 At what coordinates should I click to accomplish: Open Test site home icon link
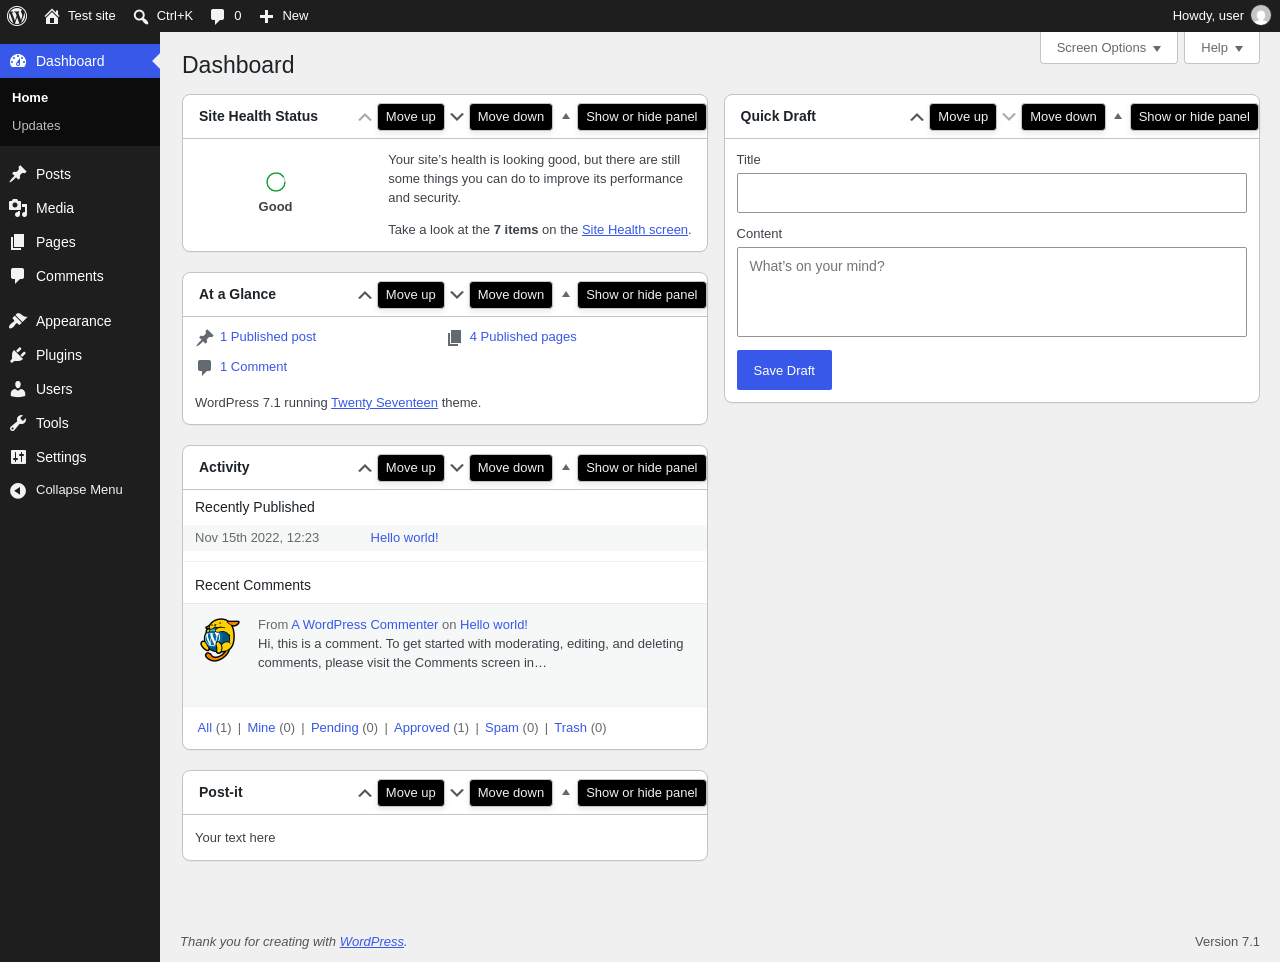pos(52,16)
